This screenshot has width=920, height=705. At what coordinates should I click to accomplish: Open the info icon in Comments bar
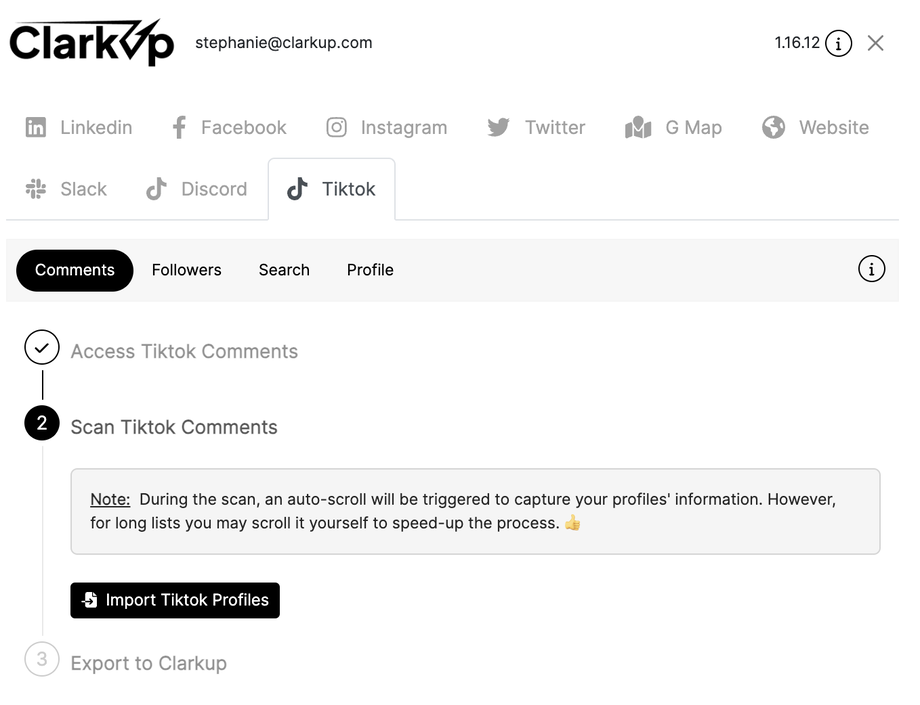point(871,269)
